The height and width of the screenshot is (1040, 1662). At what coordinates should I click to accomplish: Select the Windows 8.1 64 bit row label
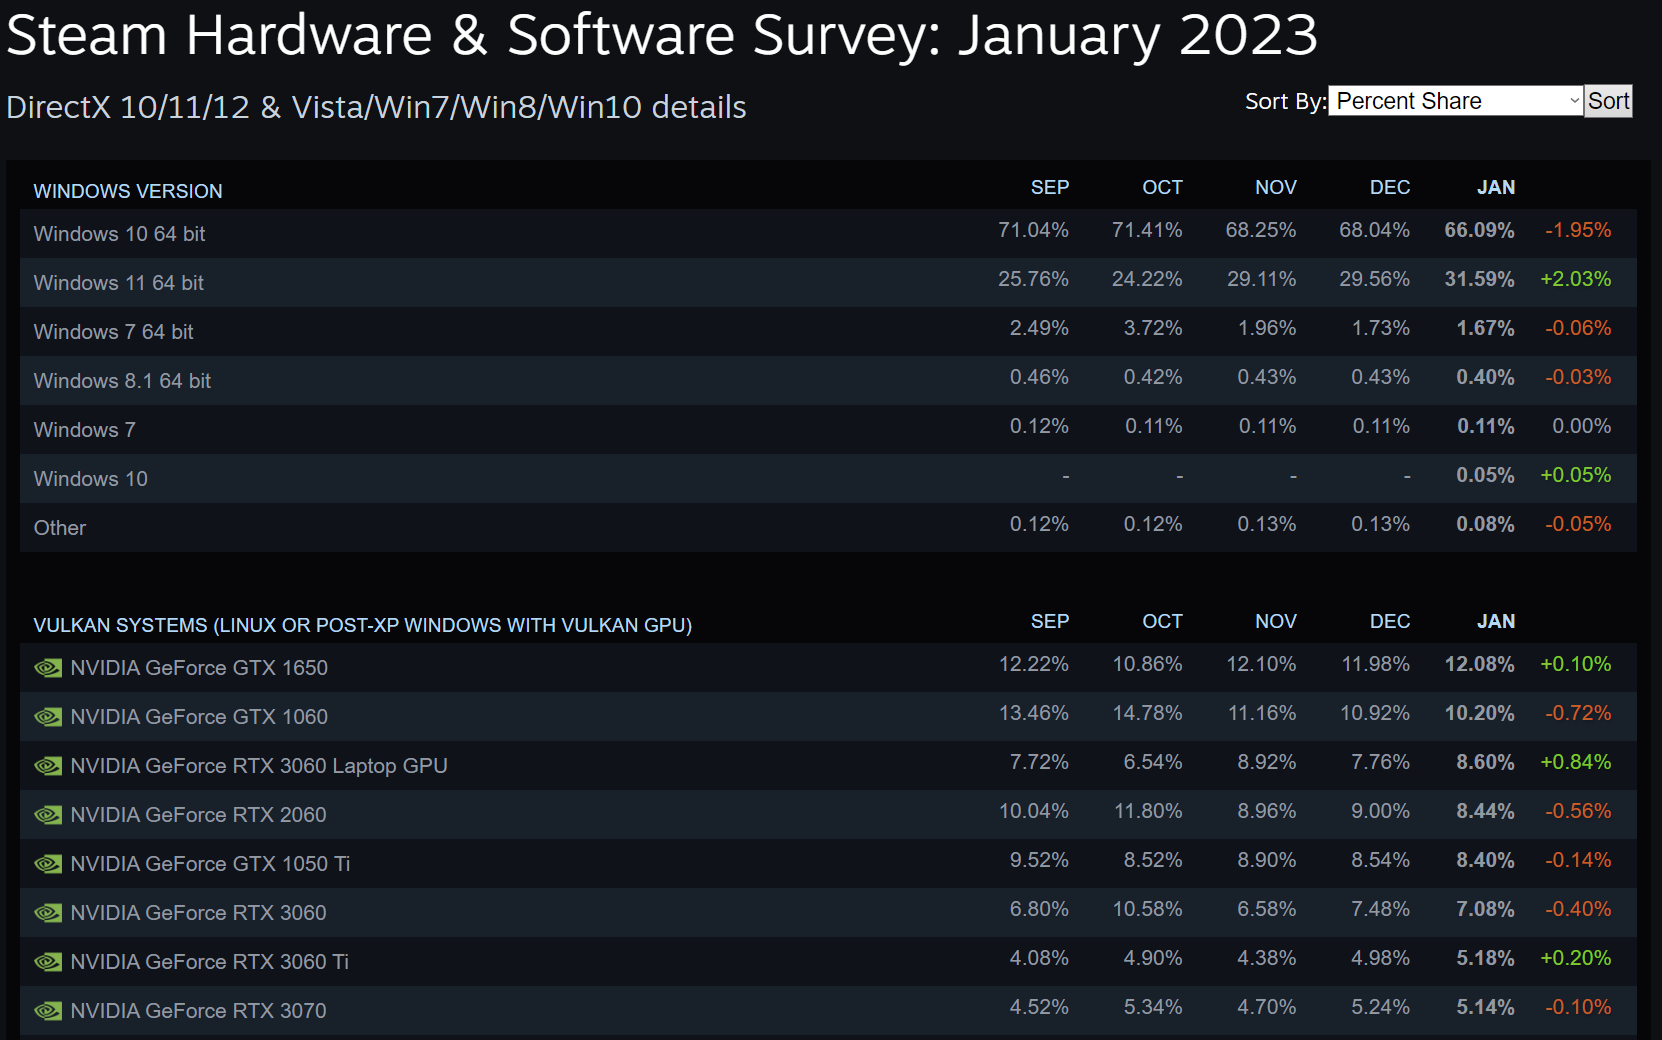[122, 381]
